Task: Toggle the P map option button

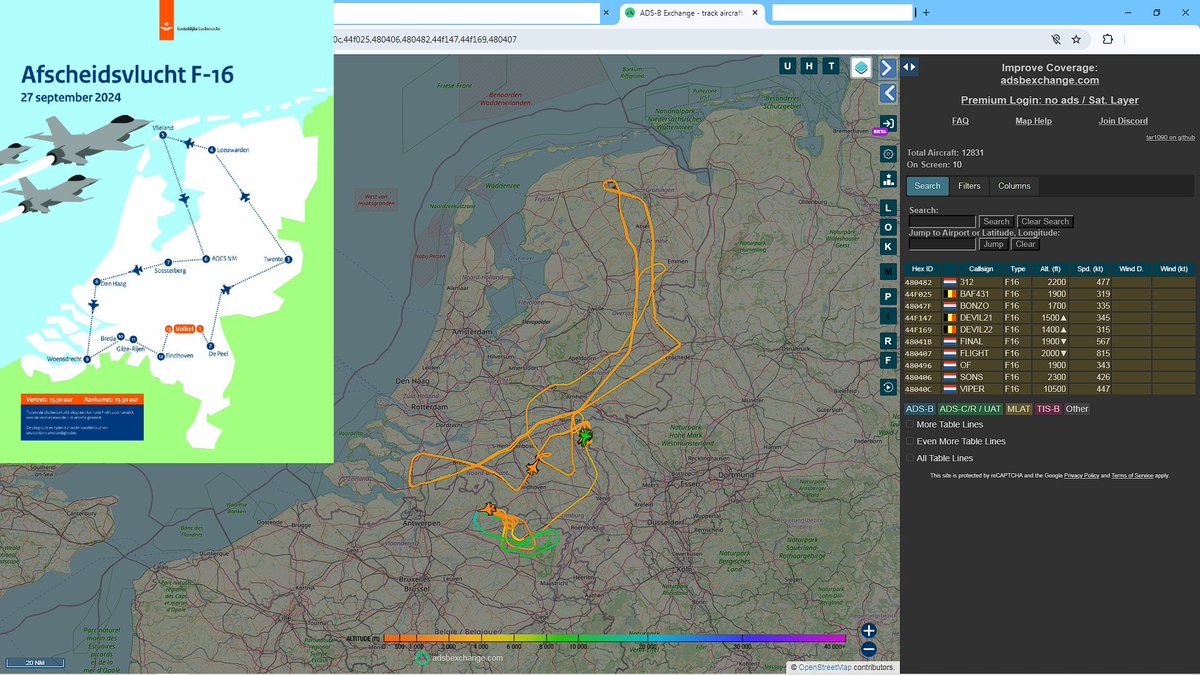Action: point(888,297)
